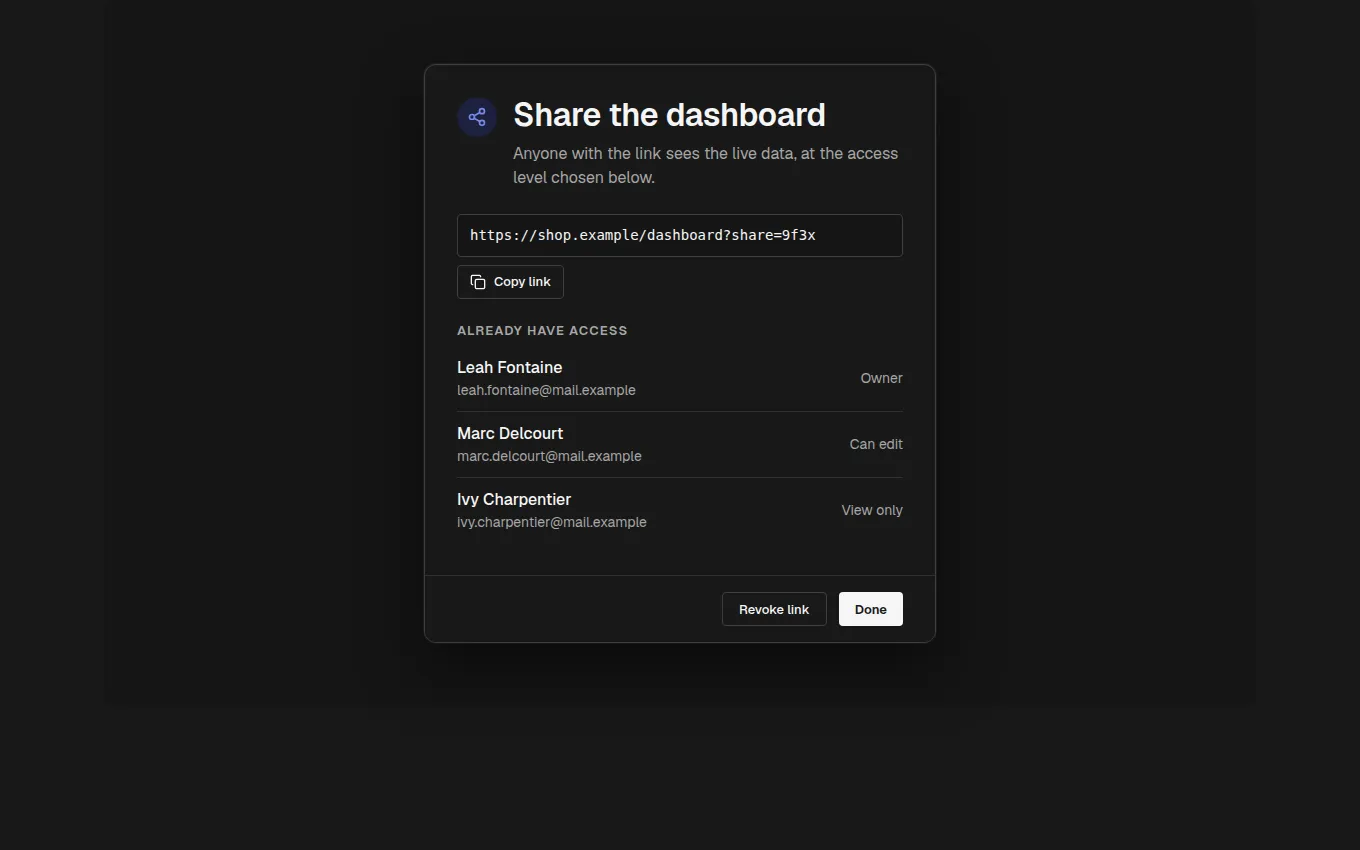1360x850 pixels.
Task: Select the Share the dashboard heading
Action: click(x=669, y=115)
